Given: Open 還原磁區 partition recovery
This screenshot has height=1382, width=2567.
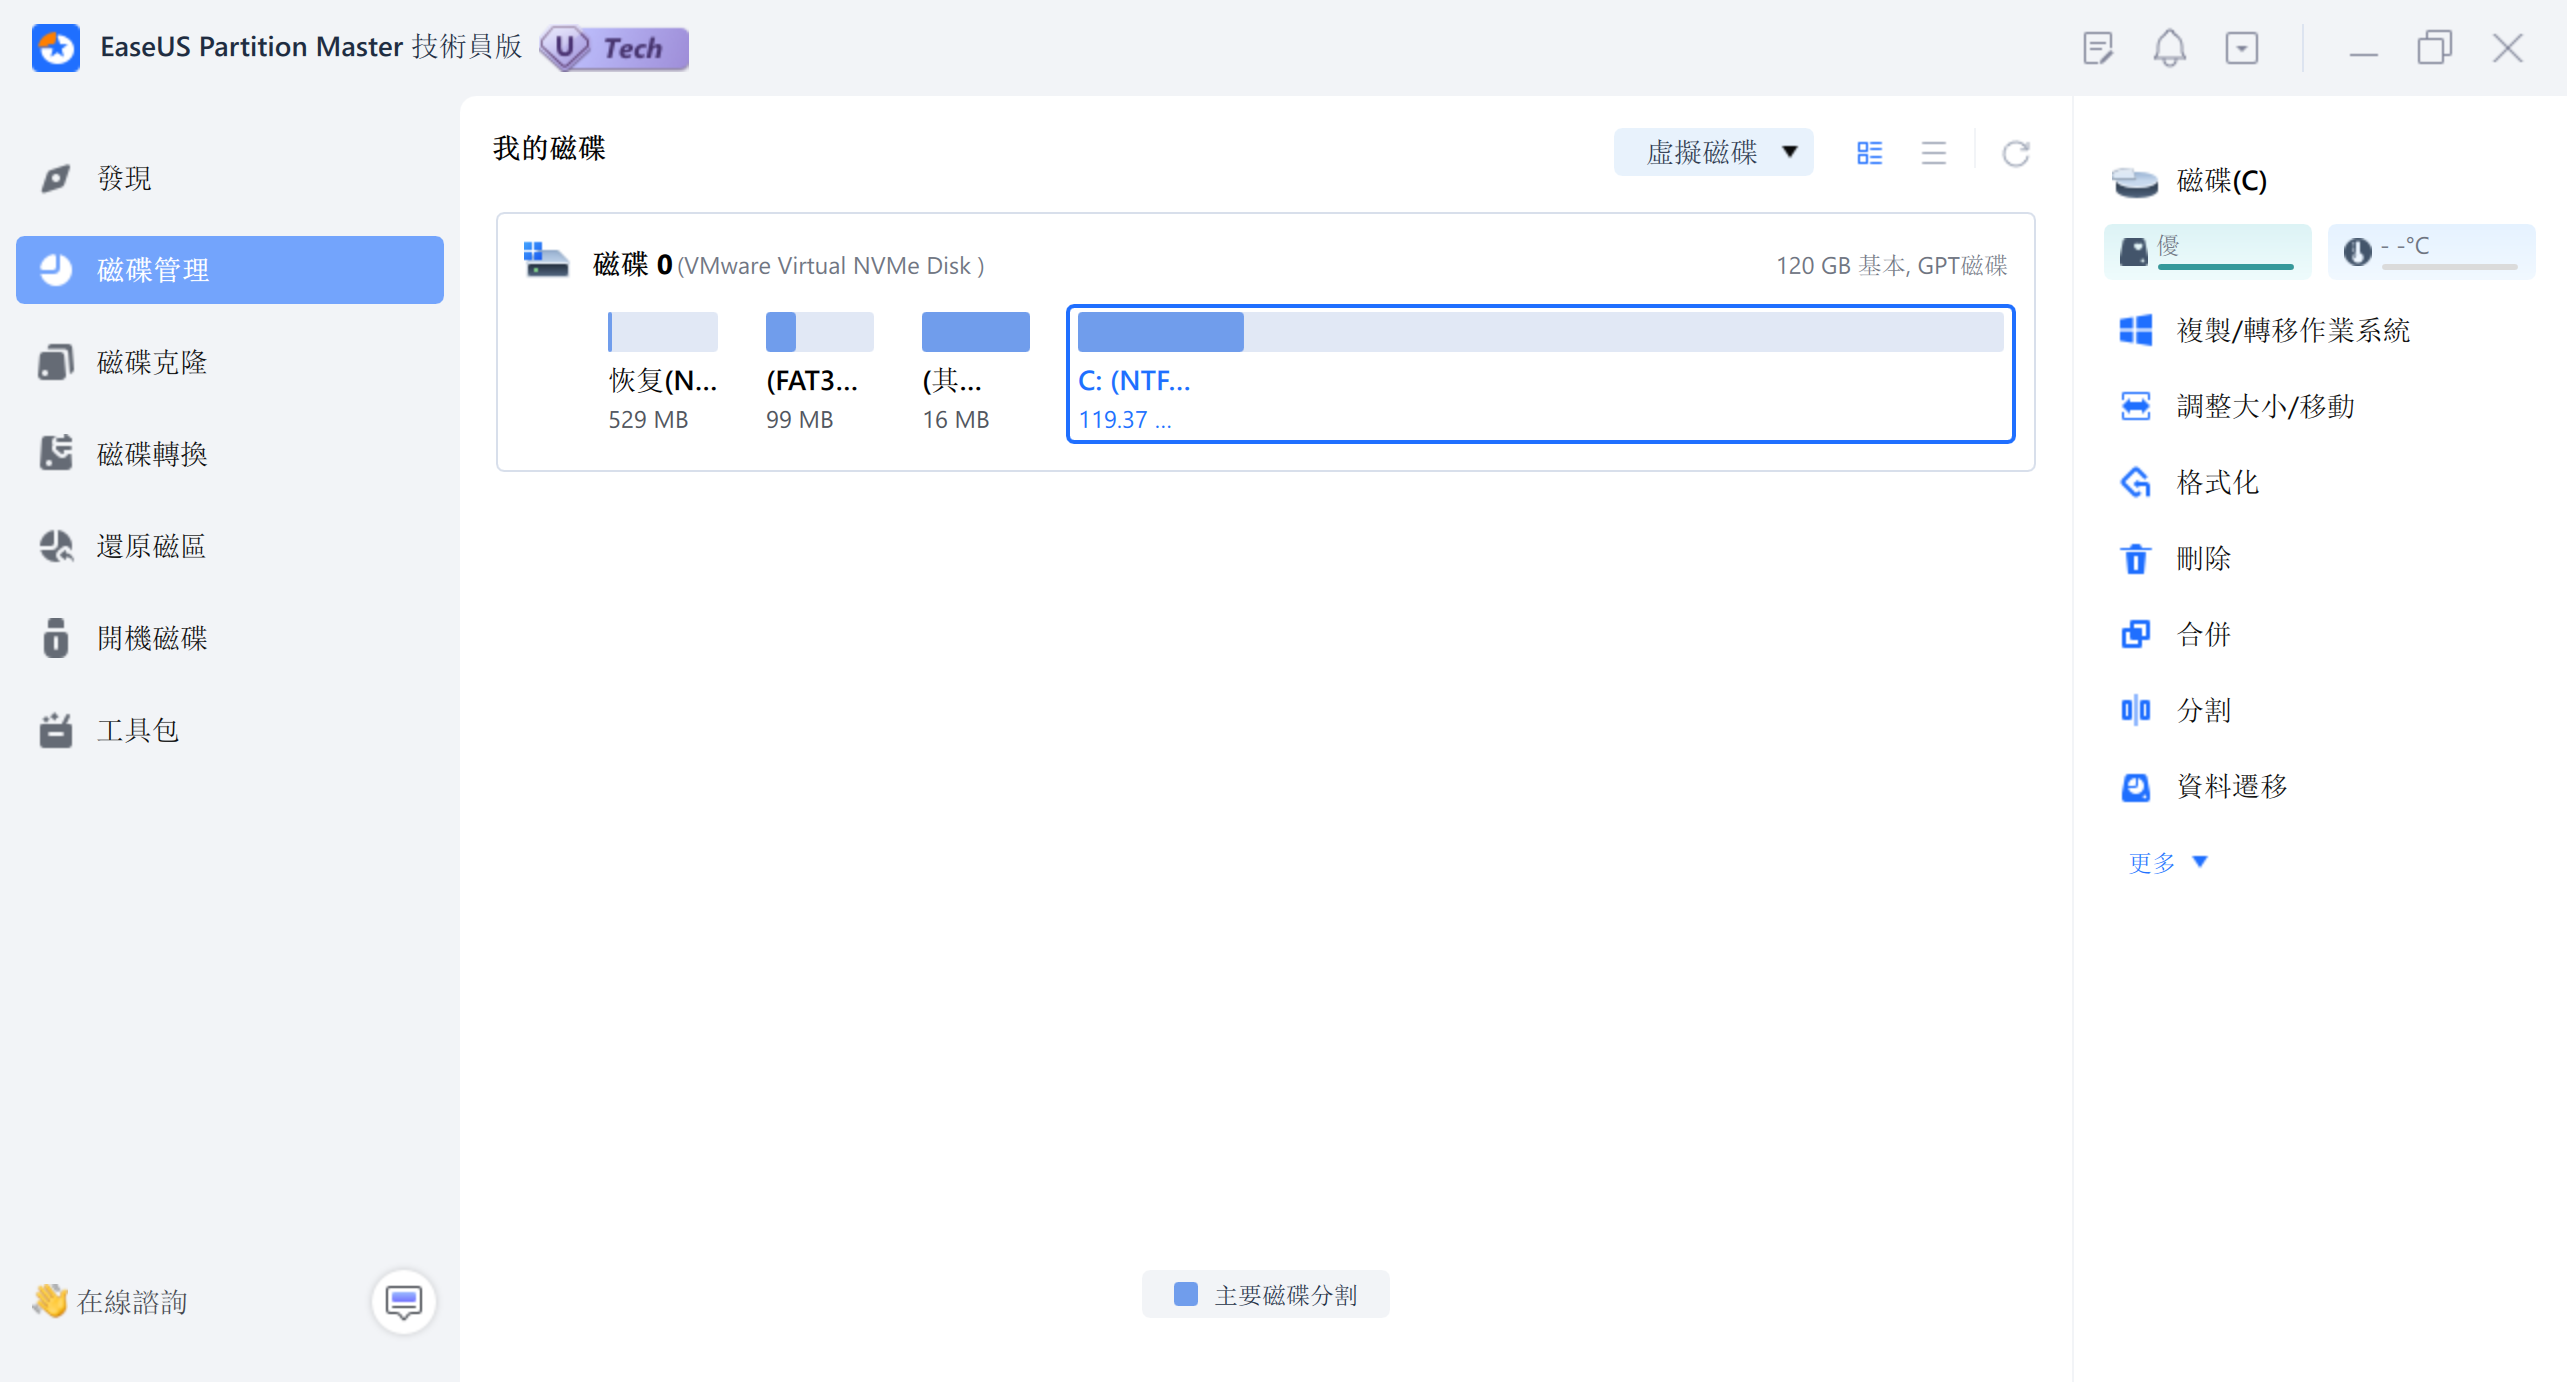Looking at the screenshot, I should pos(229,546).
